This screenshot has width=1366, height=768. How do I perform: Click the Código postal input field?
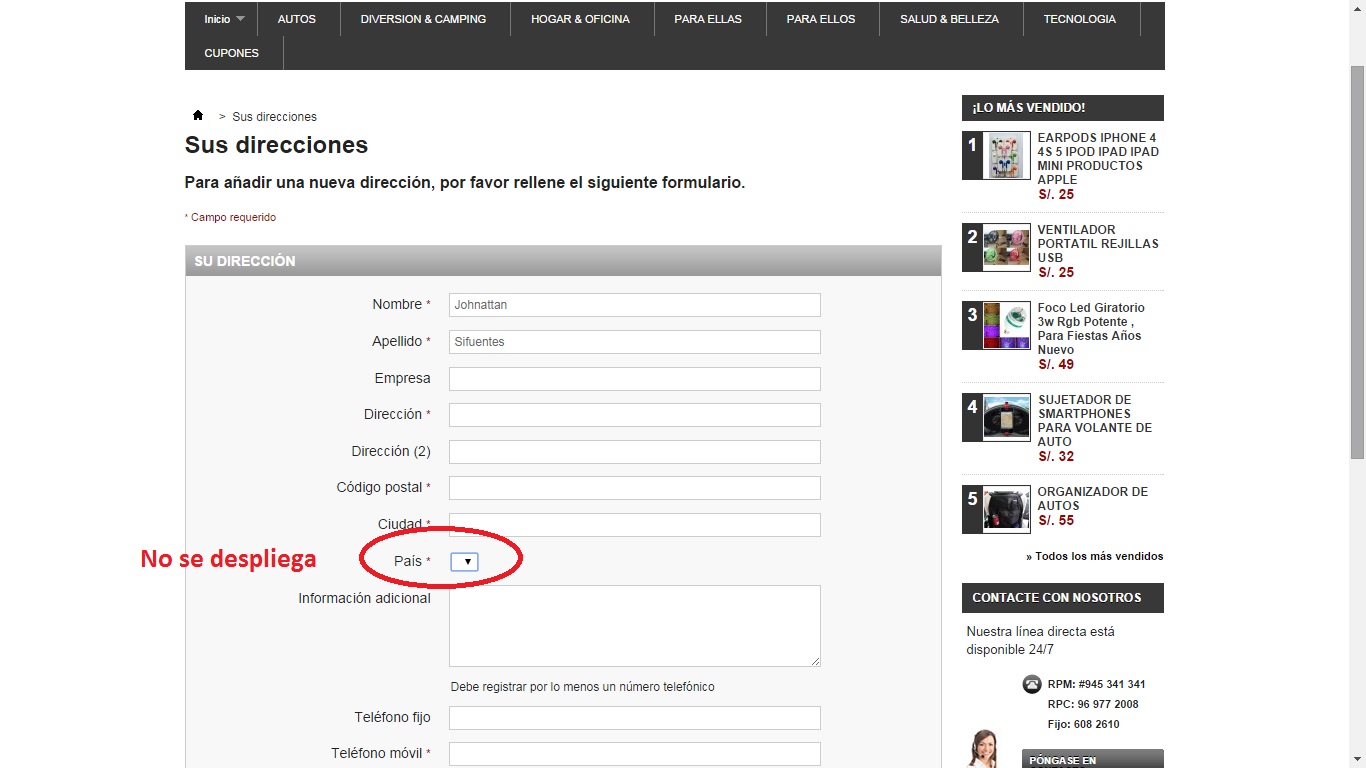(635, 488)
